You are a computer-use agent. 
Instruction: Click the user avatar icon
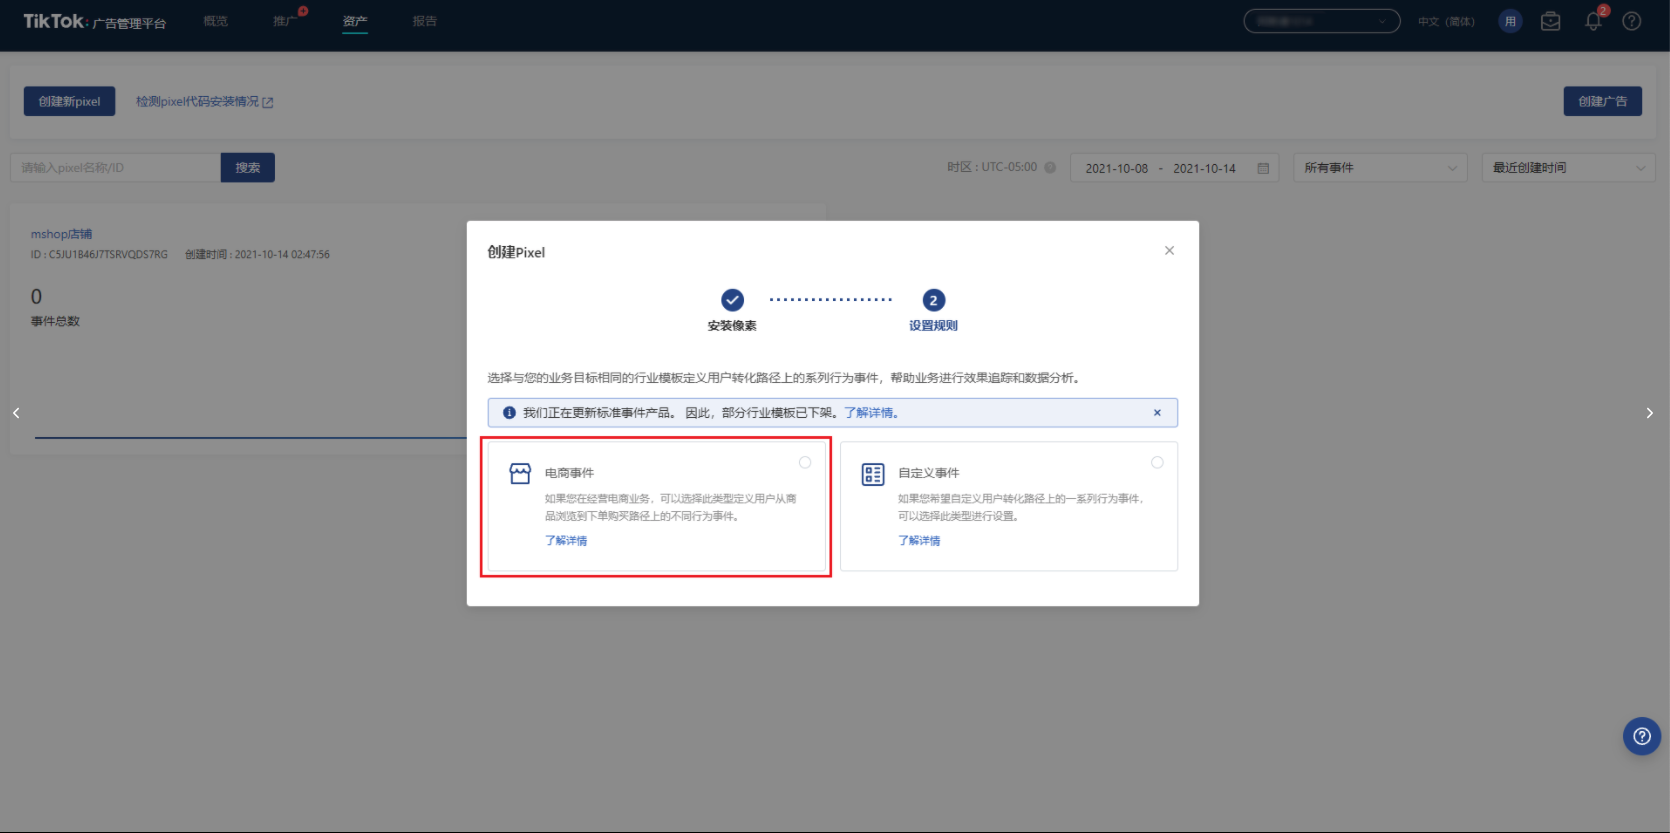click(1510, 22)
